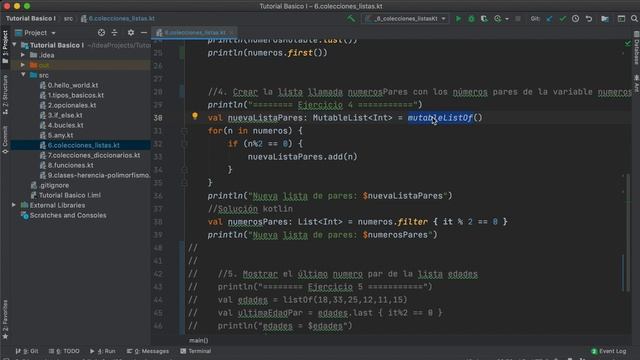Click 6.colecciones_listas.kt breadcrumb
640x360 pixels.
point(118,19)
